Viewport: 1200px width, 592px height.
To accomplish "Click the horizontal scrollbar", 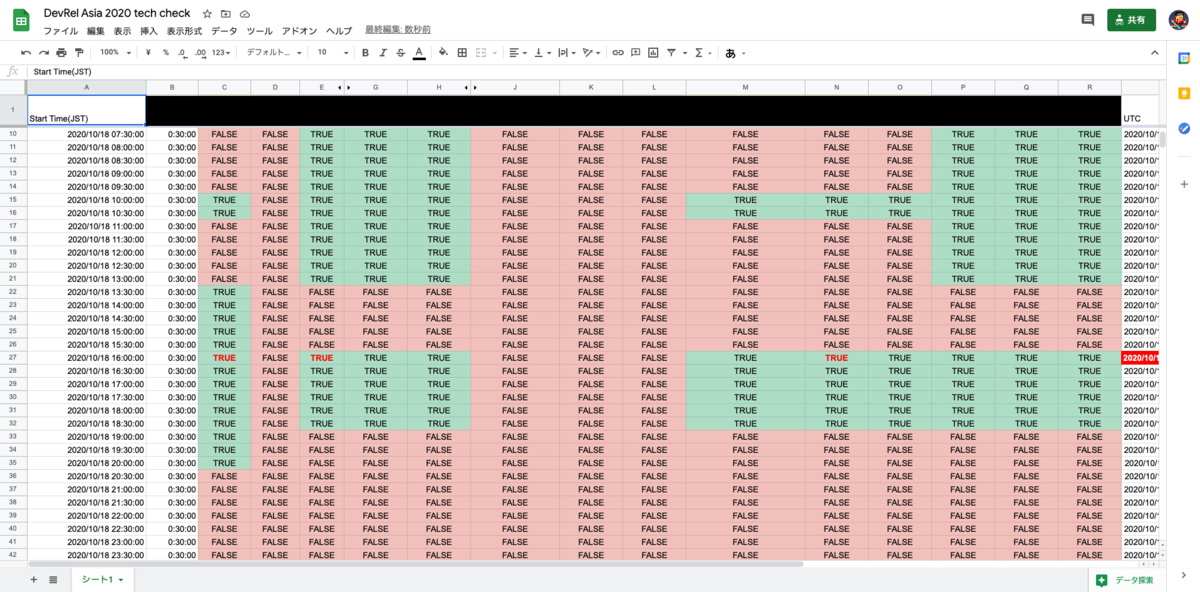I will click(x=415, y=564).
